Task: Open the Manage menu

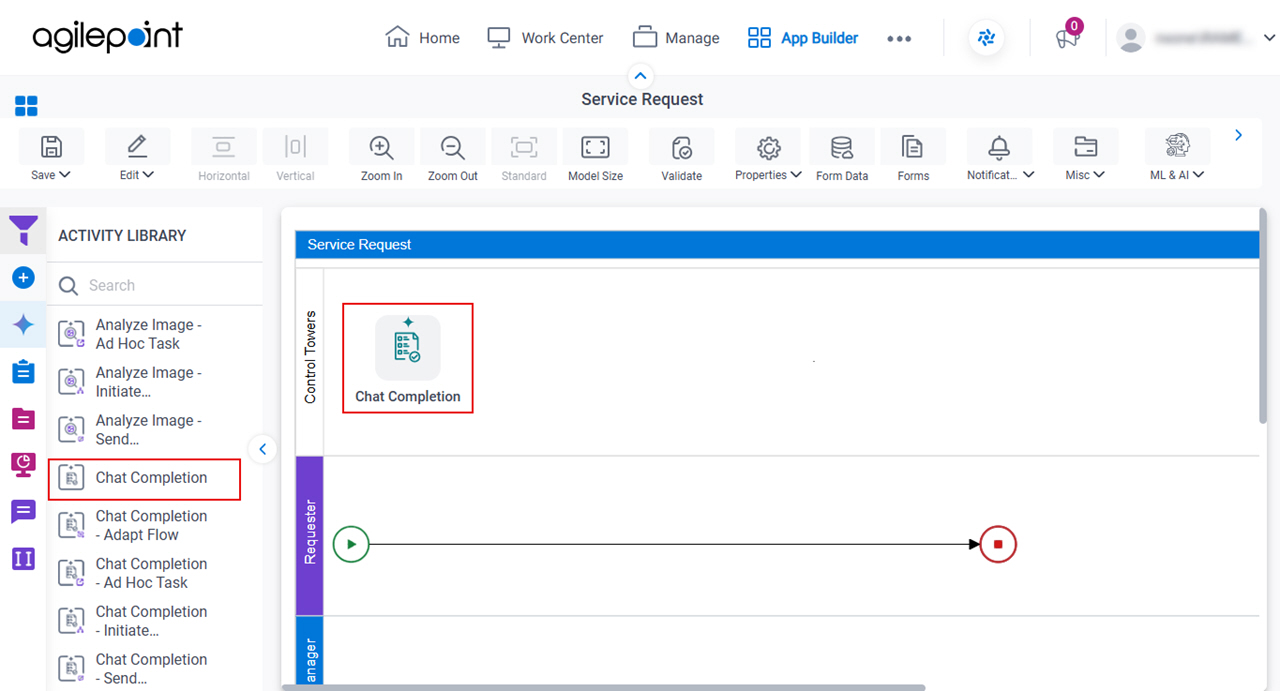Action: [x=676, y=38]
